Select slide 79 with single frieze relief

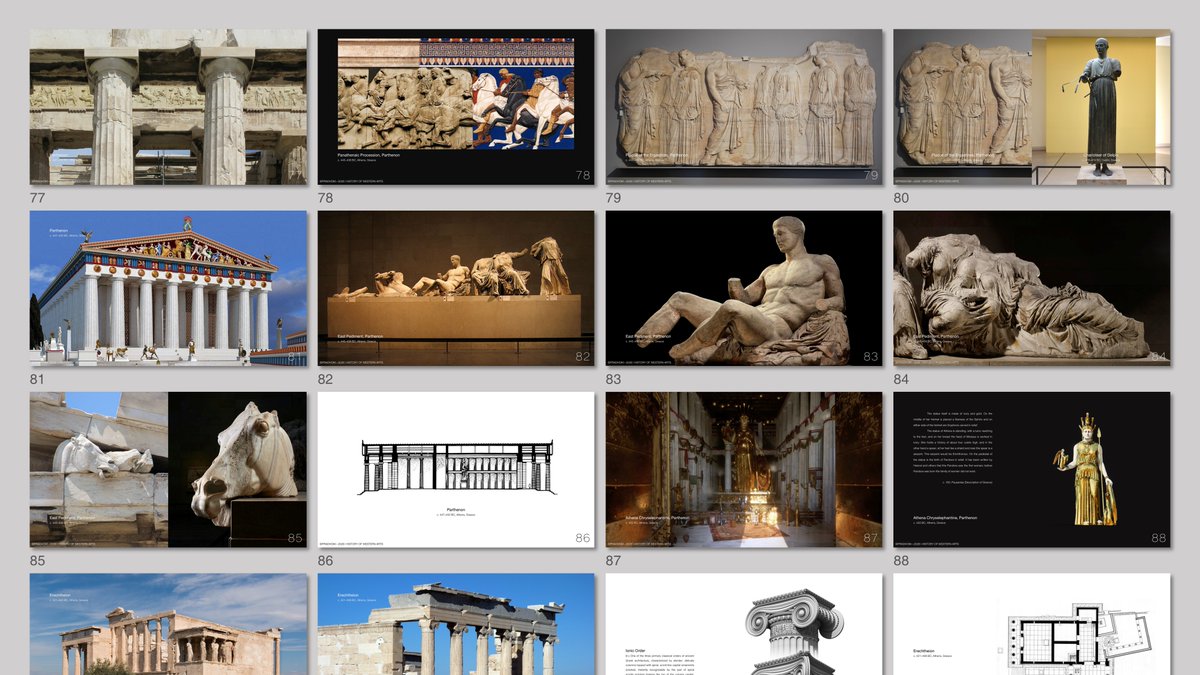pos(744,107)
